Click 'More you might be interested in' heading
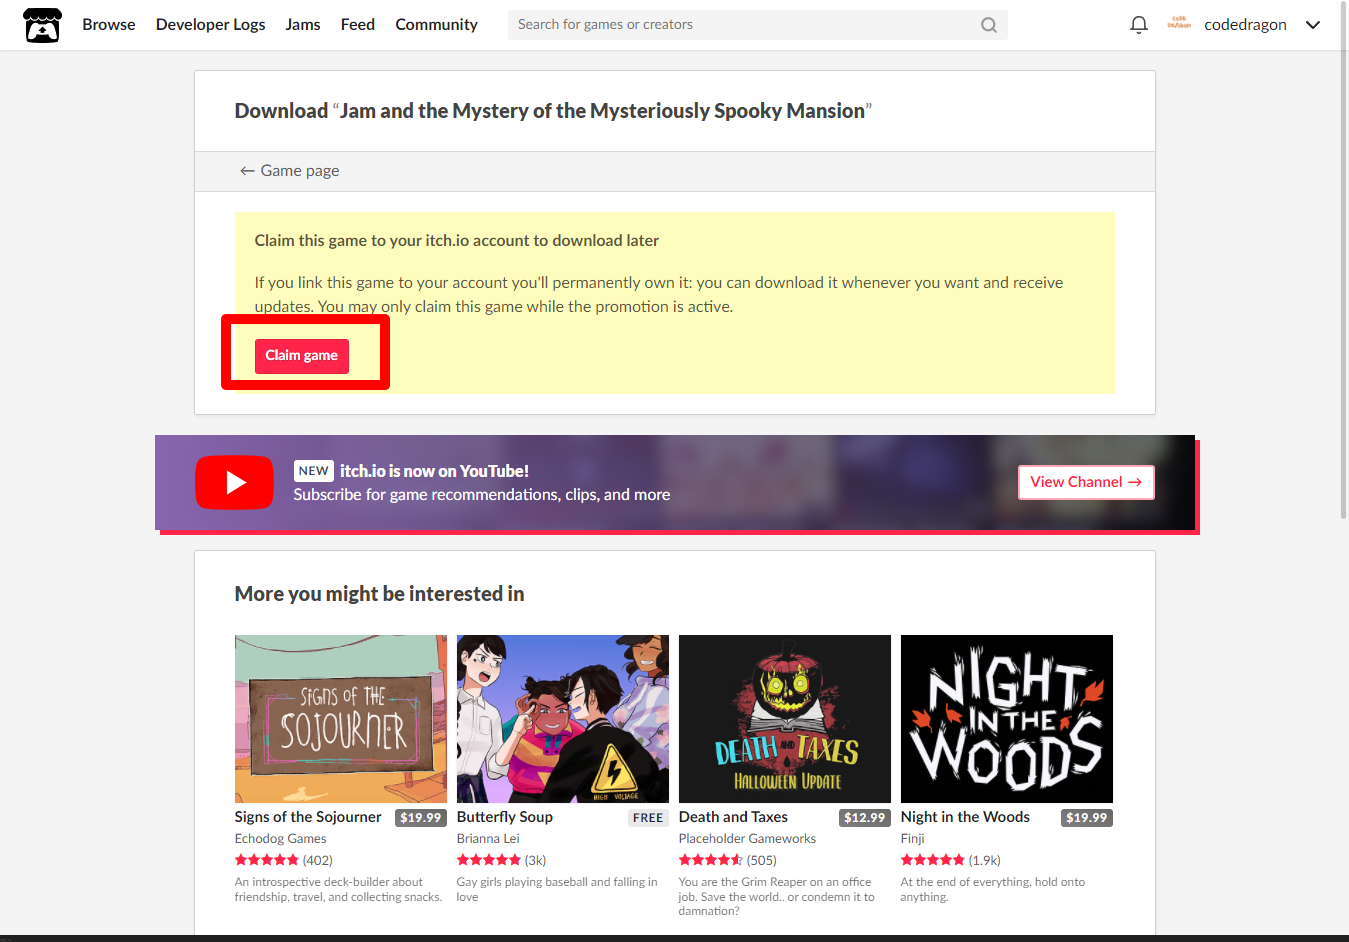Viewport: 1349px width, 942px height. click(380, 594)
